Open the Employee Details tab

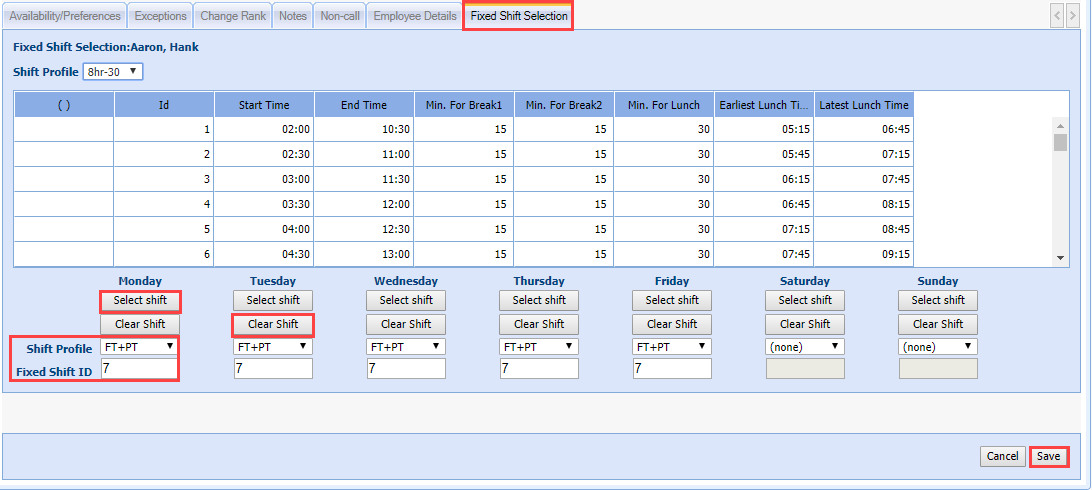pyautogui.click(x=414, y=16)
